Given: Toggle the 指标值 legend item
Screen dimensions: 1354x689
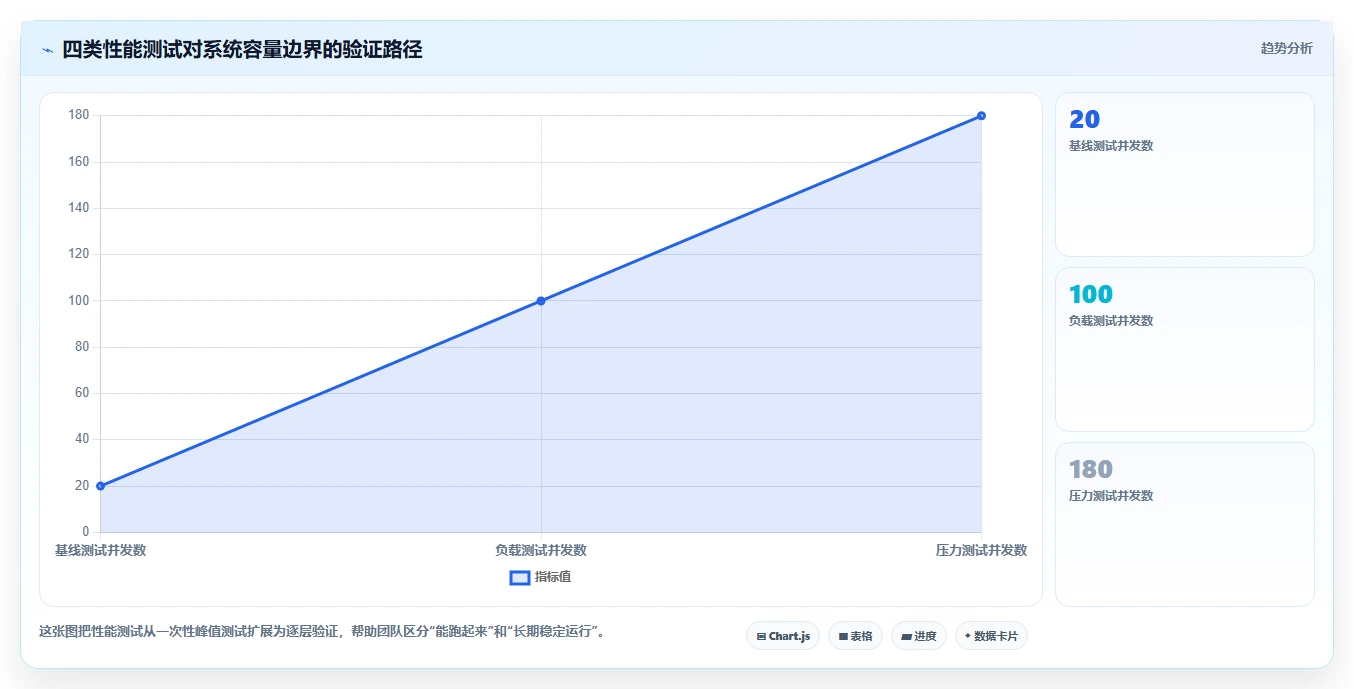Looking at the screenshot, I should [x=540, y=577].
